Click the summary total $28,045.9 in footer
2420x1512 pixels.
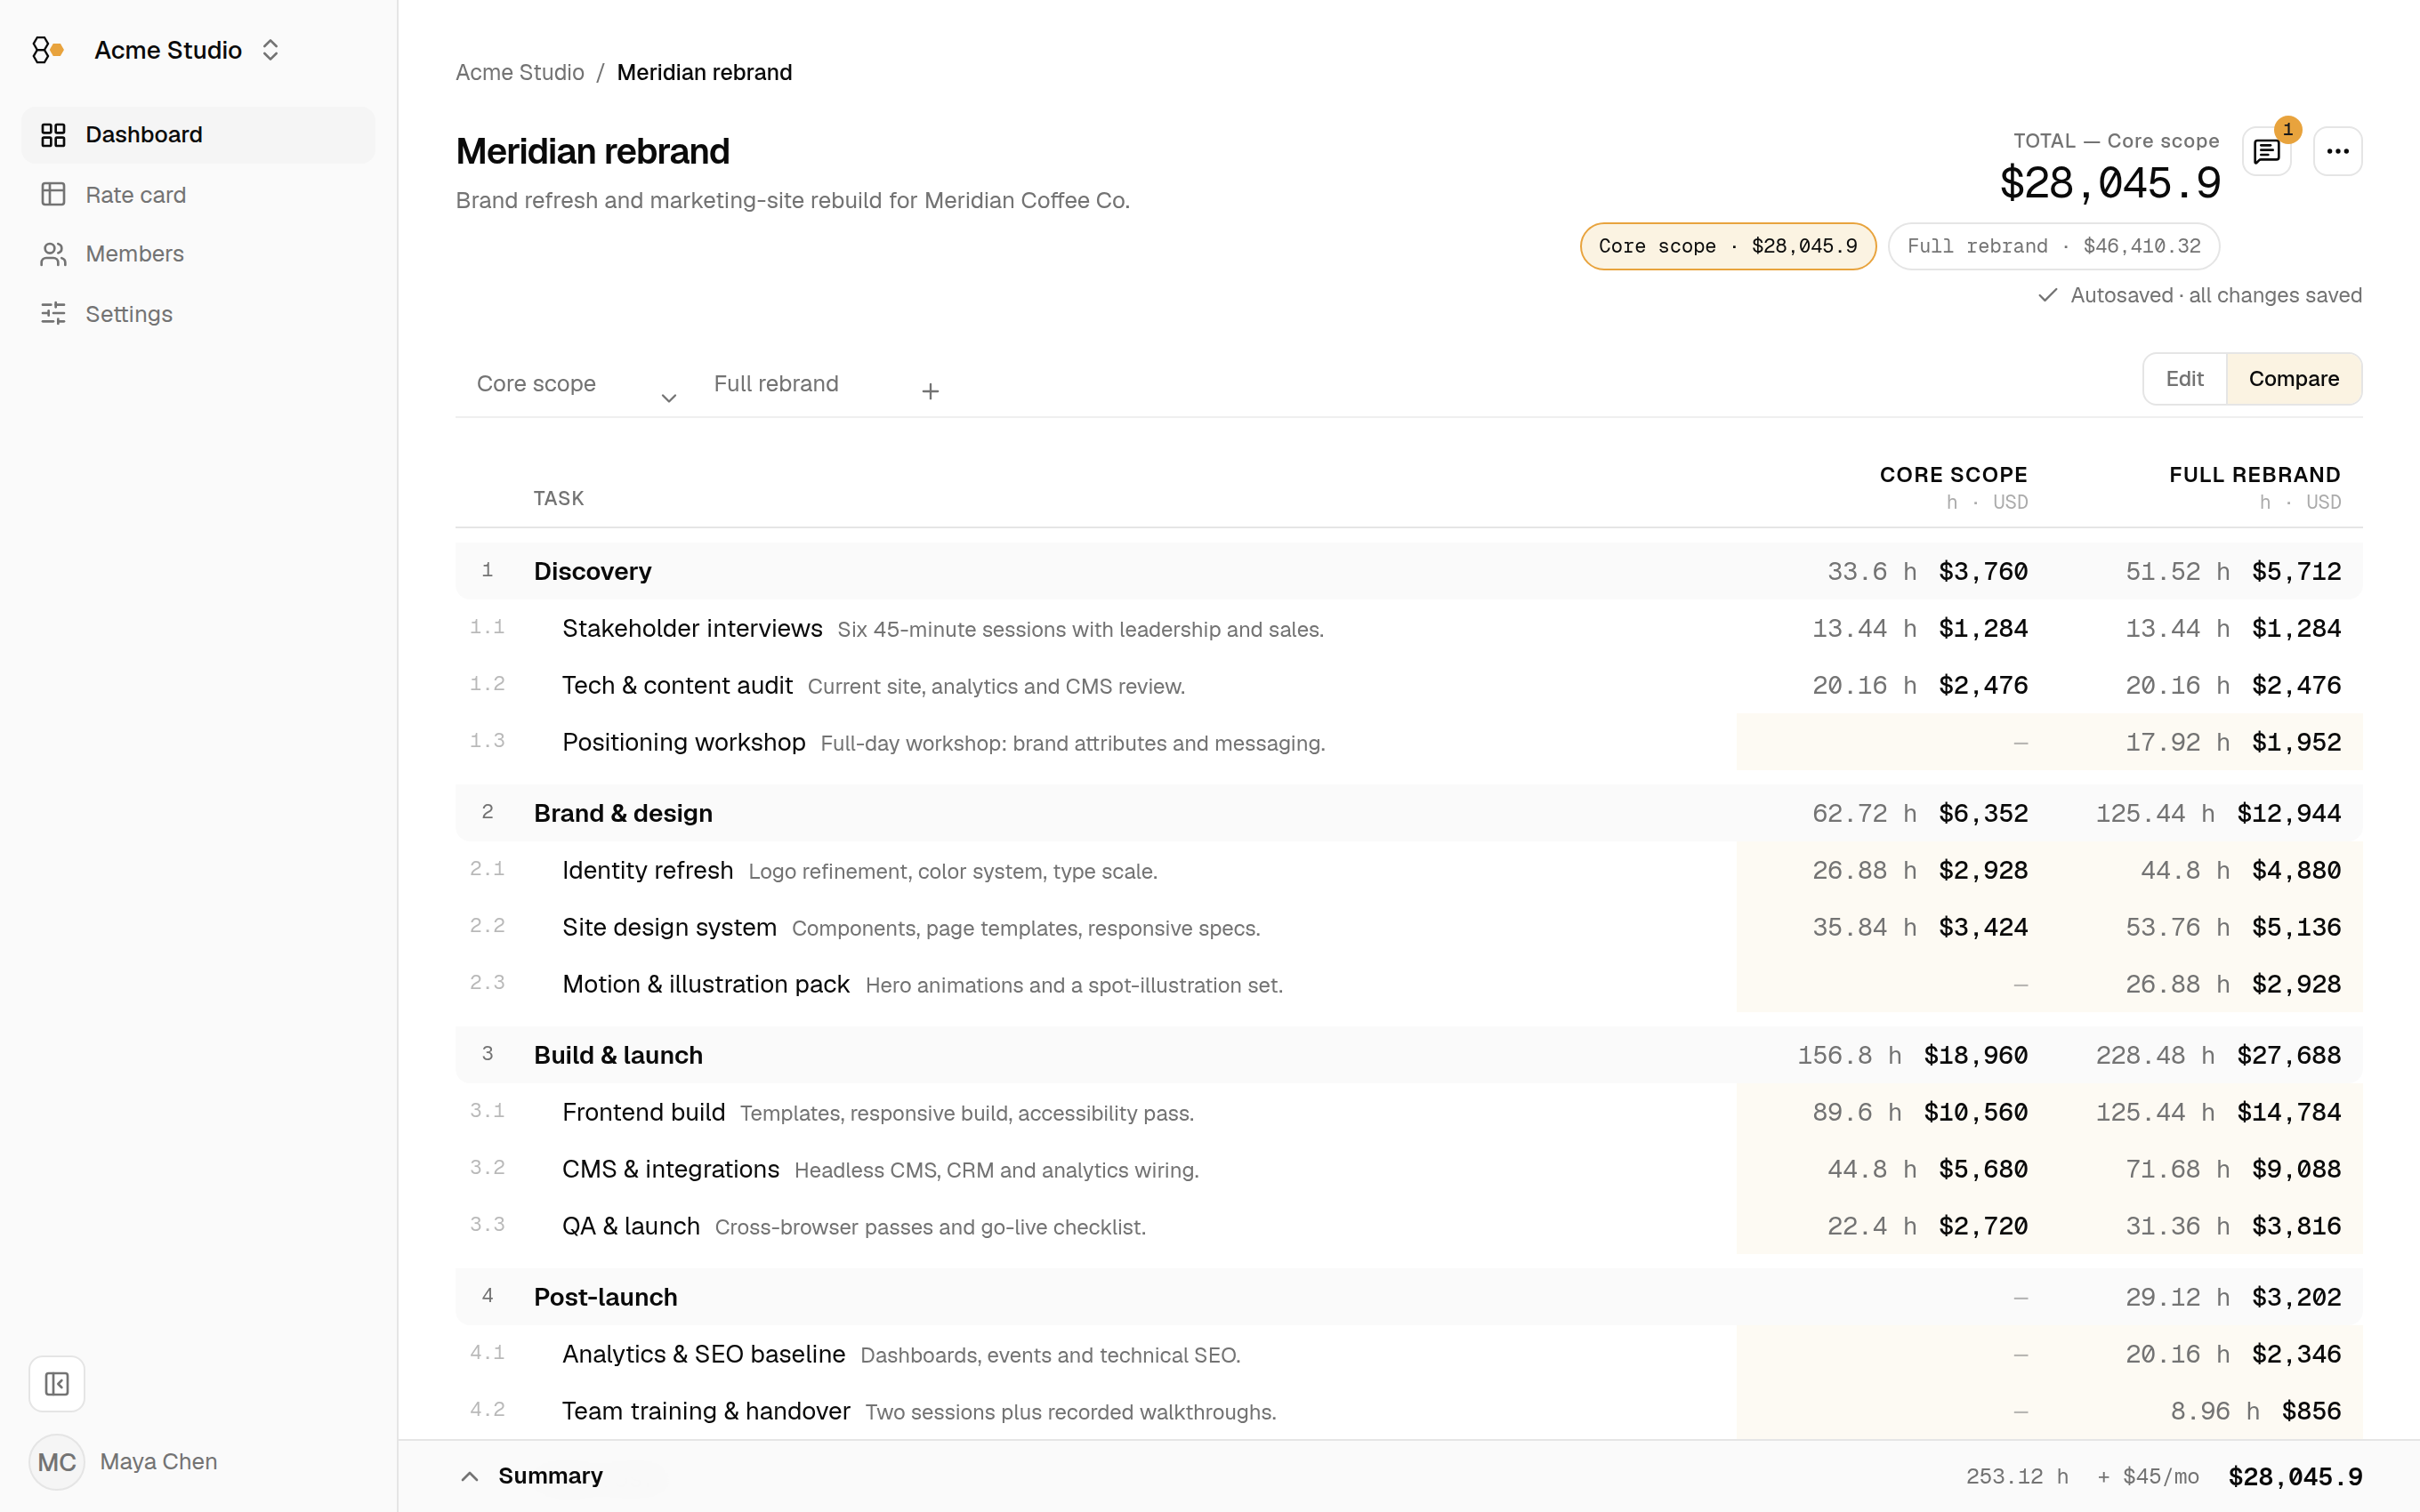[x=2295, y=1477]
